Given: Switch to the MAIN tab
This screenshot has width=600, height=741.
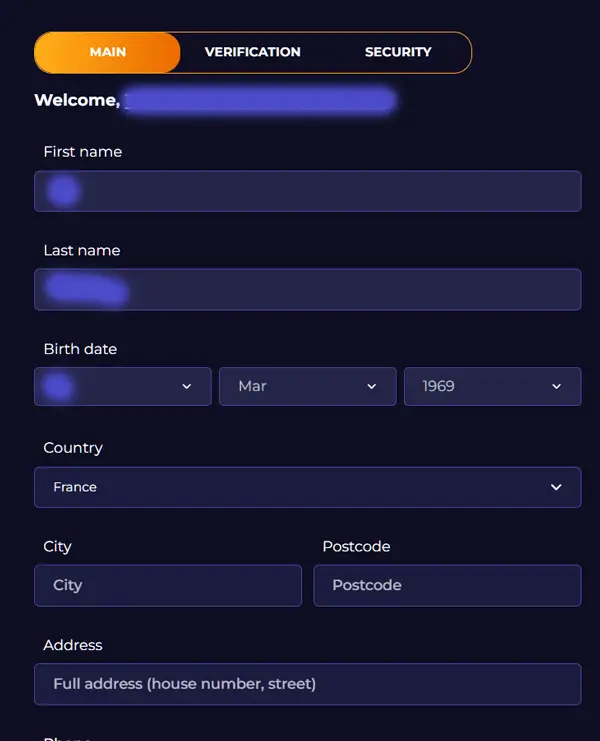Looking at the screenshot, I should tap(108, 52).
